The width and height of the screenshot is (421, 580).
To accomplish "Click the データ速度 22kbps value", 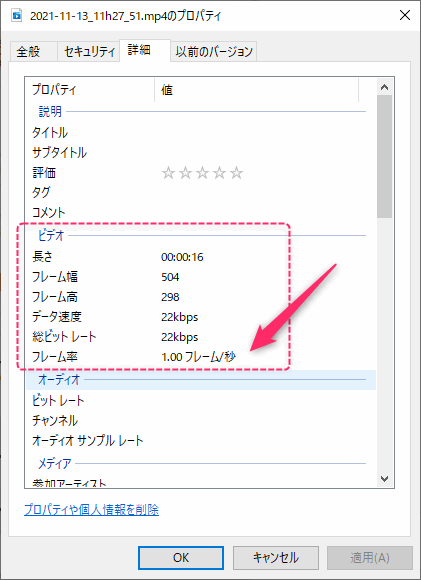I will coord(179,317).
